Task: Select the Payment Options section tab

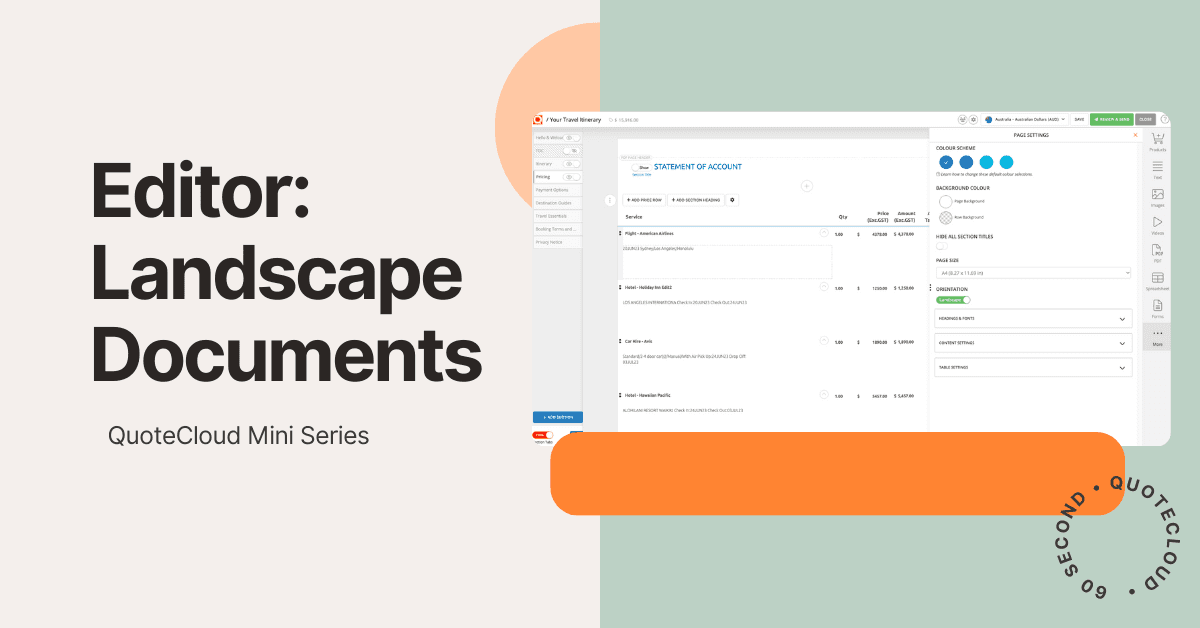Action: pos(558,189)
